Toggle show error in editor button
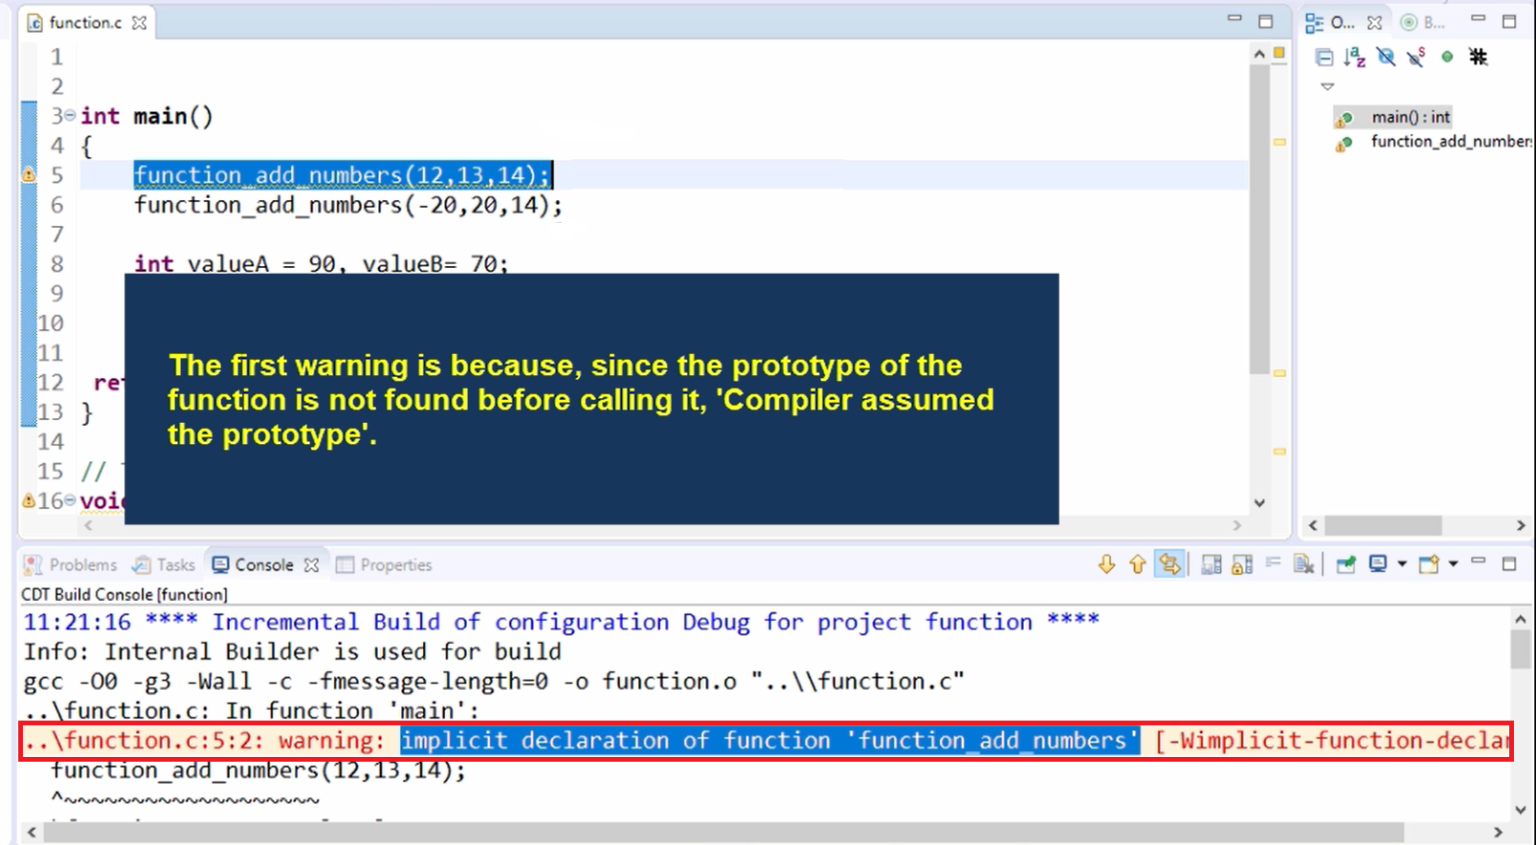Screen dimensions: 1536x845 pos(1169,565)
